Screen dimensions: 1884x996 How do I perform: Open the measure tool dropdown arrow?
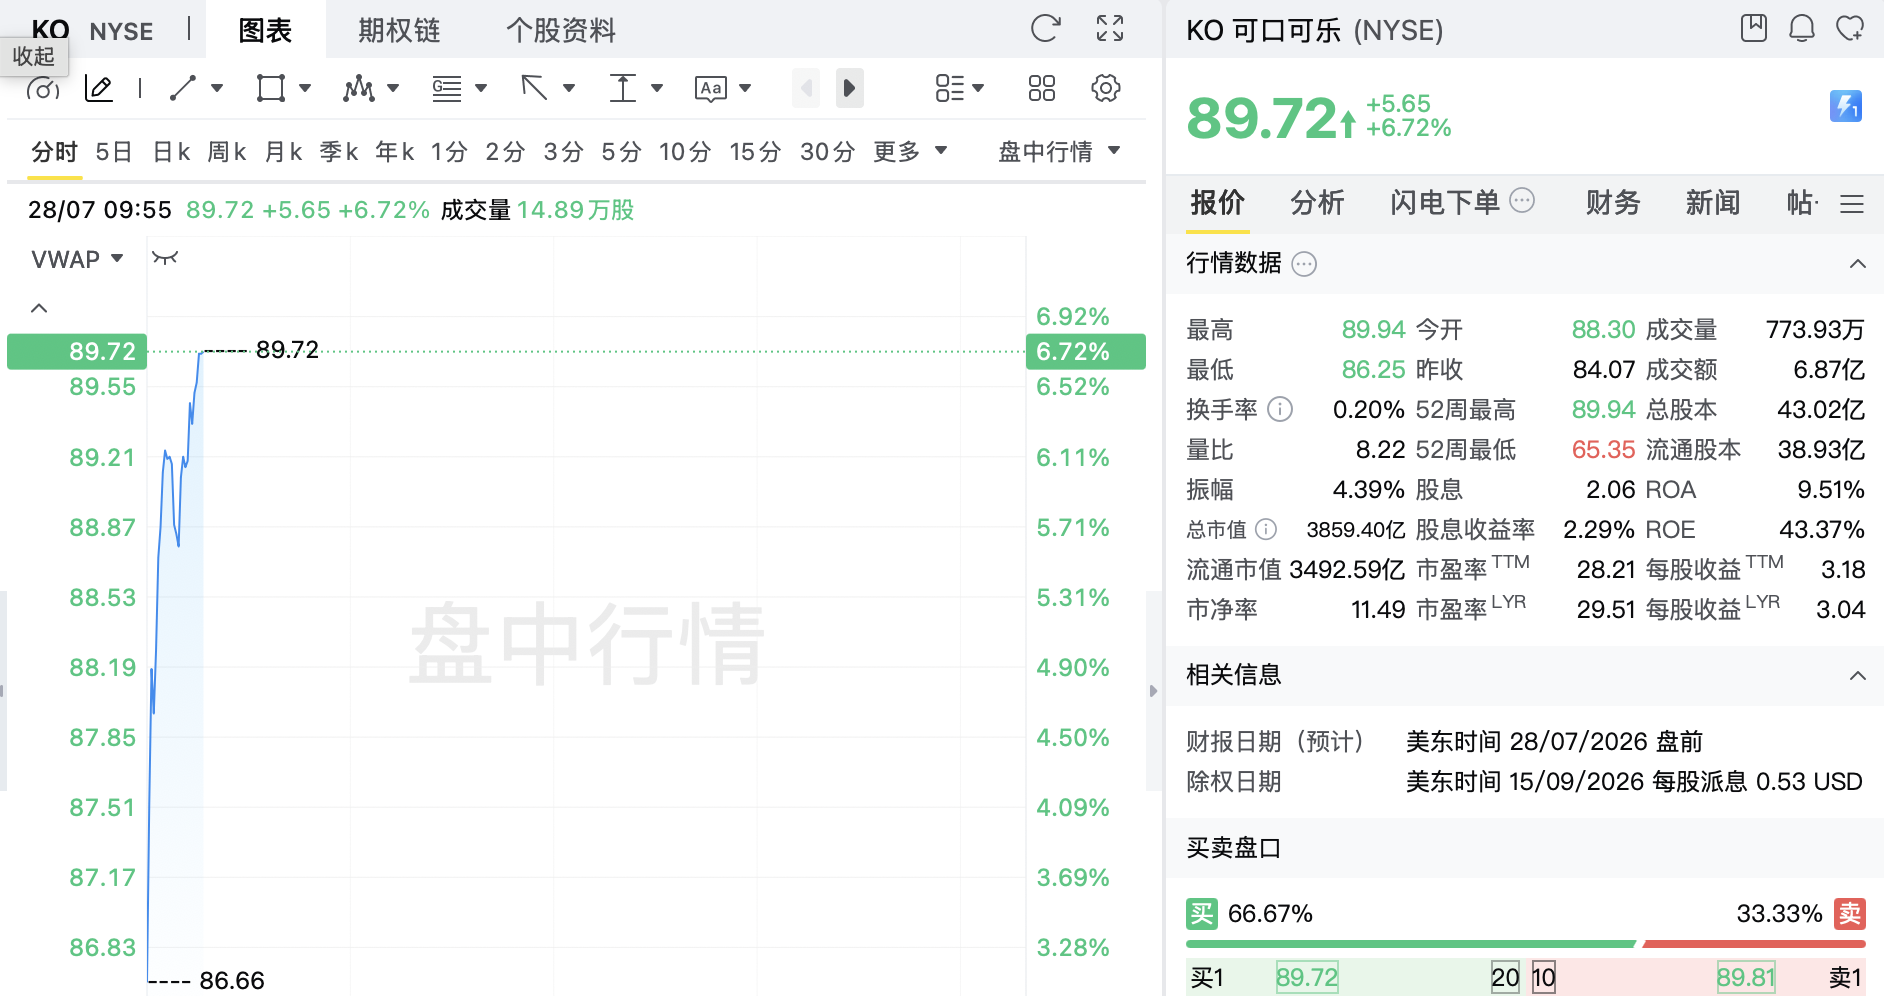pyautogui.click(x=657, y=88)
